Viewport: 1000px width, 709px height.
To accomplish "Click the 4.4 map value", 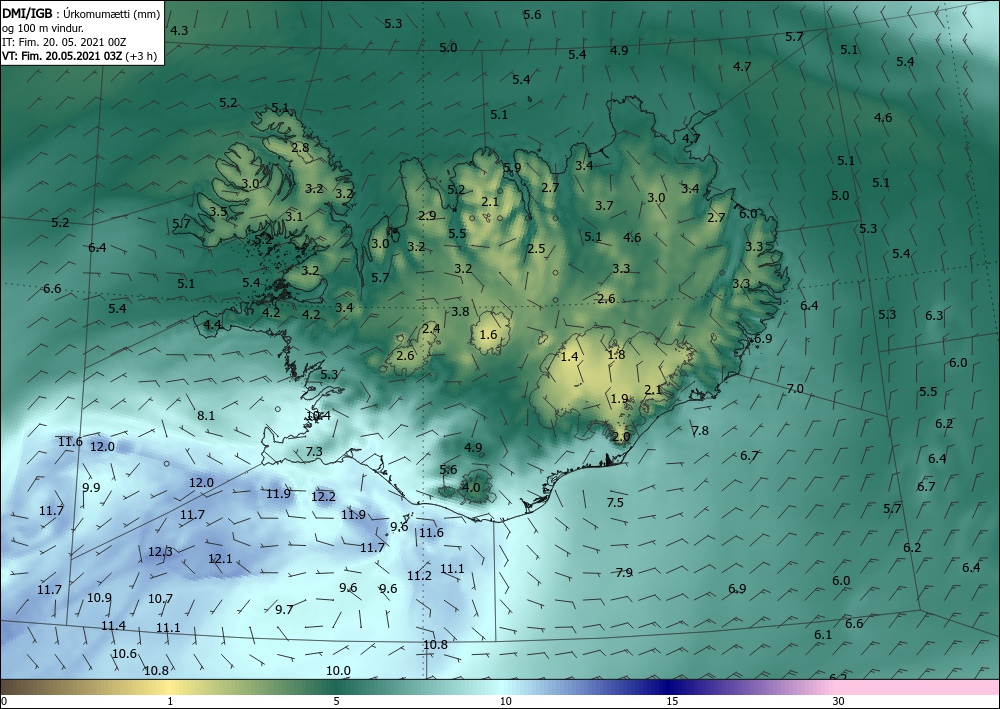I will [x=212, y=325].
